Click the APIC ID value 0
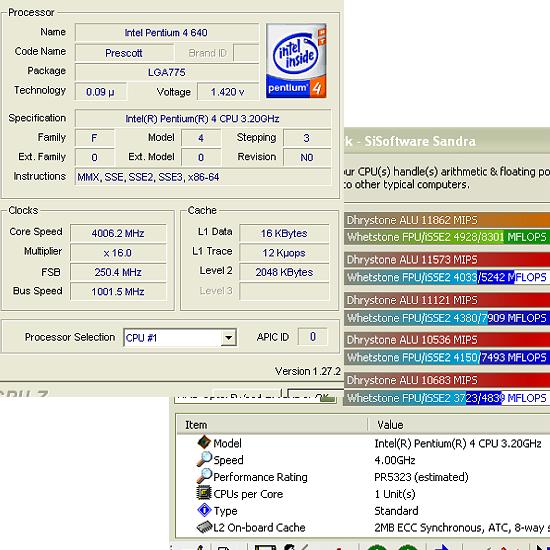Screen dimensions: 550x550 (313, 337)
